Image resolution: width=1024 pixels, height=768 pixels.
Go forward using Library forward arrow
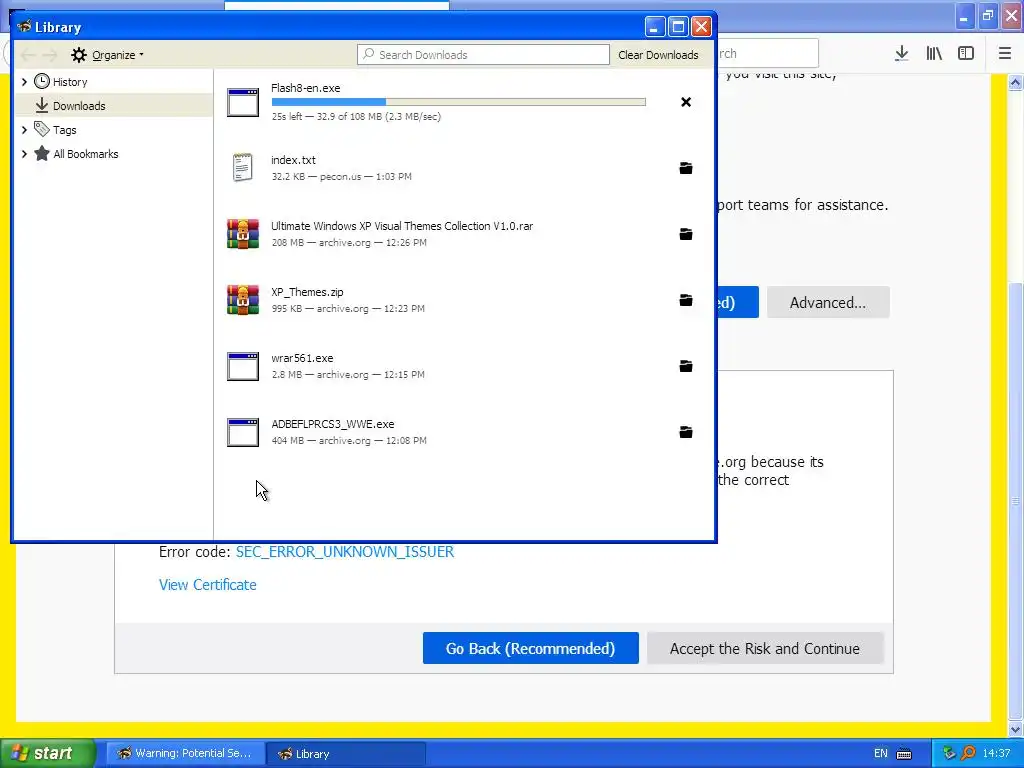pyautogui.click(x=50, y=55)
